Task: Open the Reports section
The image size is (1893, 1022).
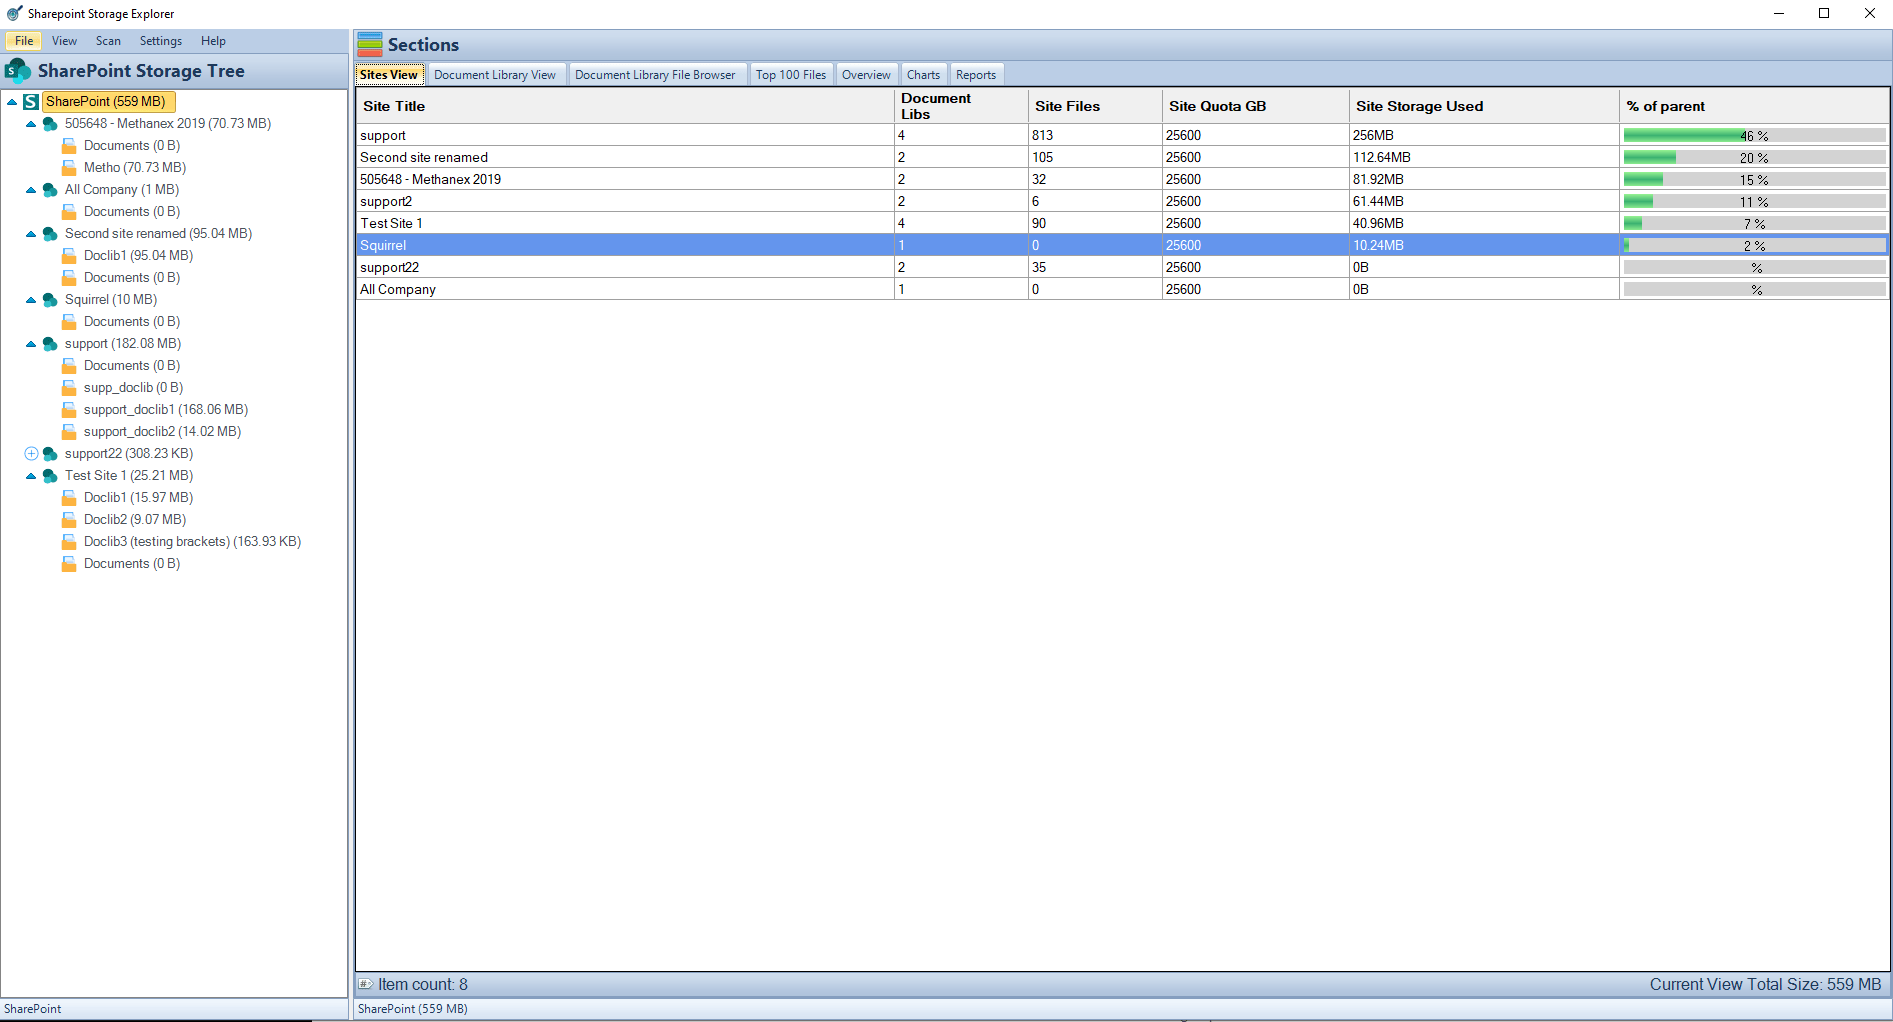Action: (x=975, y=74)
